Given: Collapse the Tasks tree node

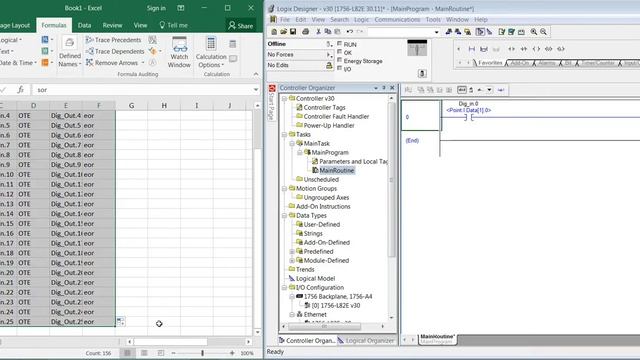Looking at the screenshot, I should [284, 135].
